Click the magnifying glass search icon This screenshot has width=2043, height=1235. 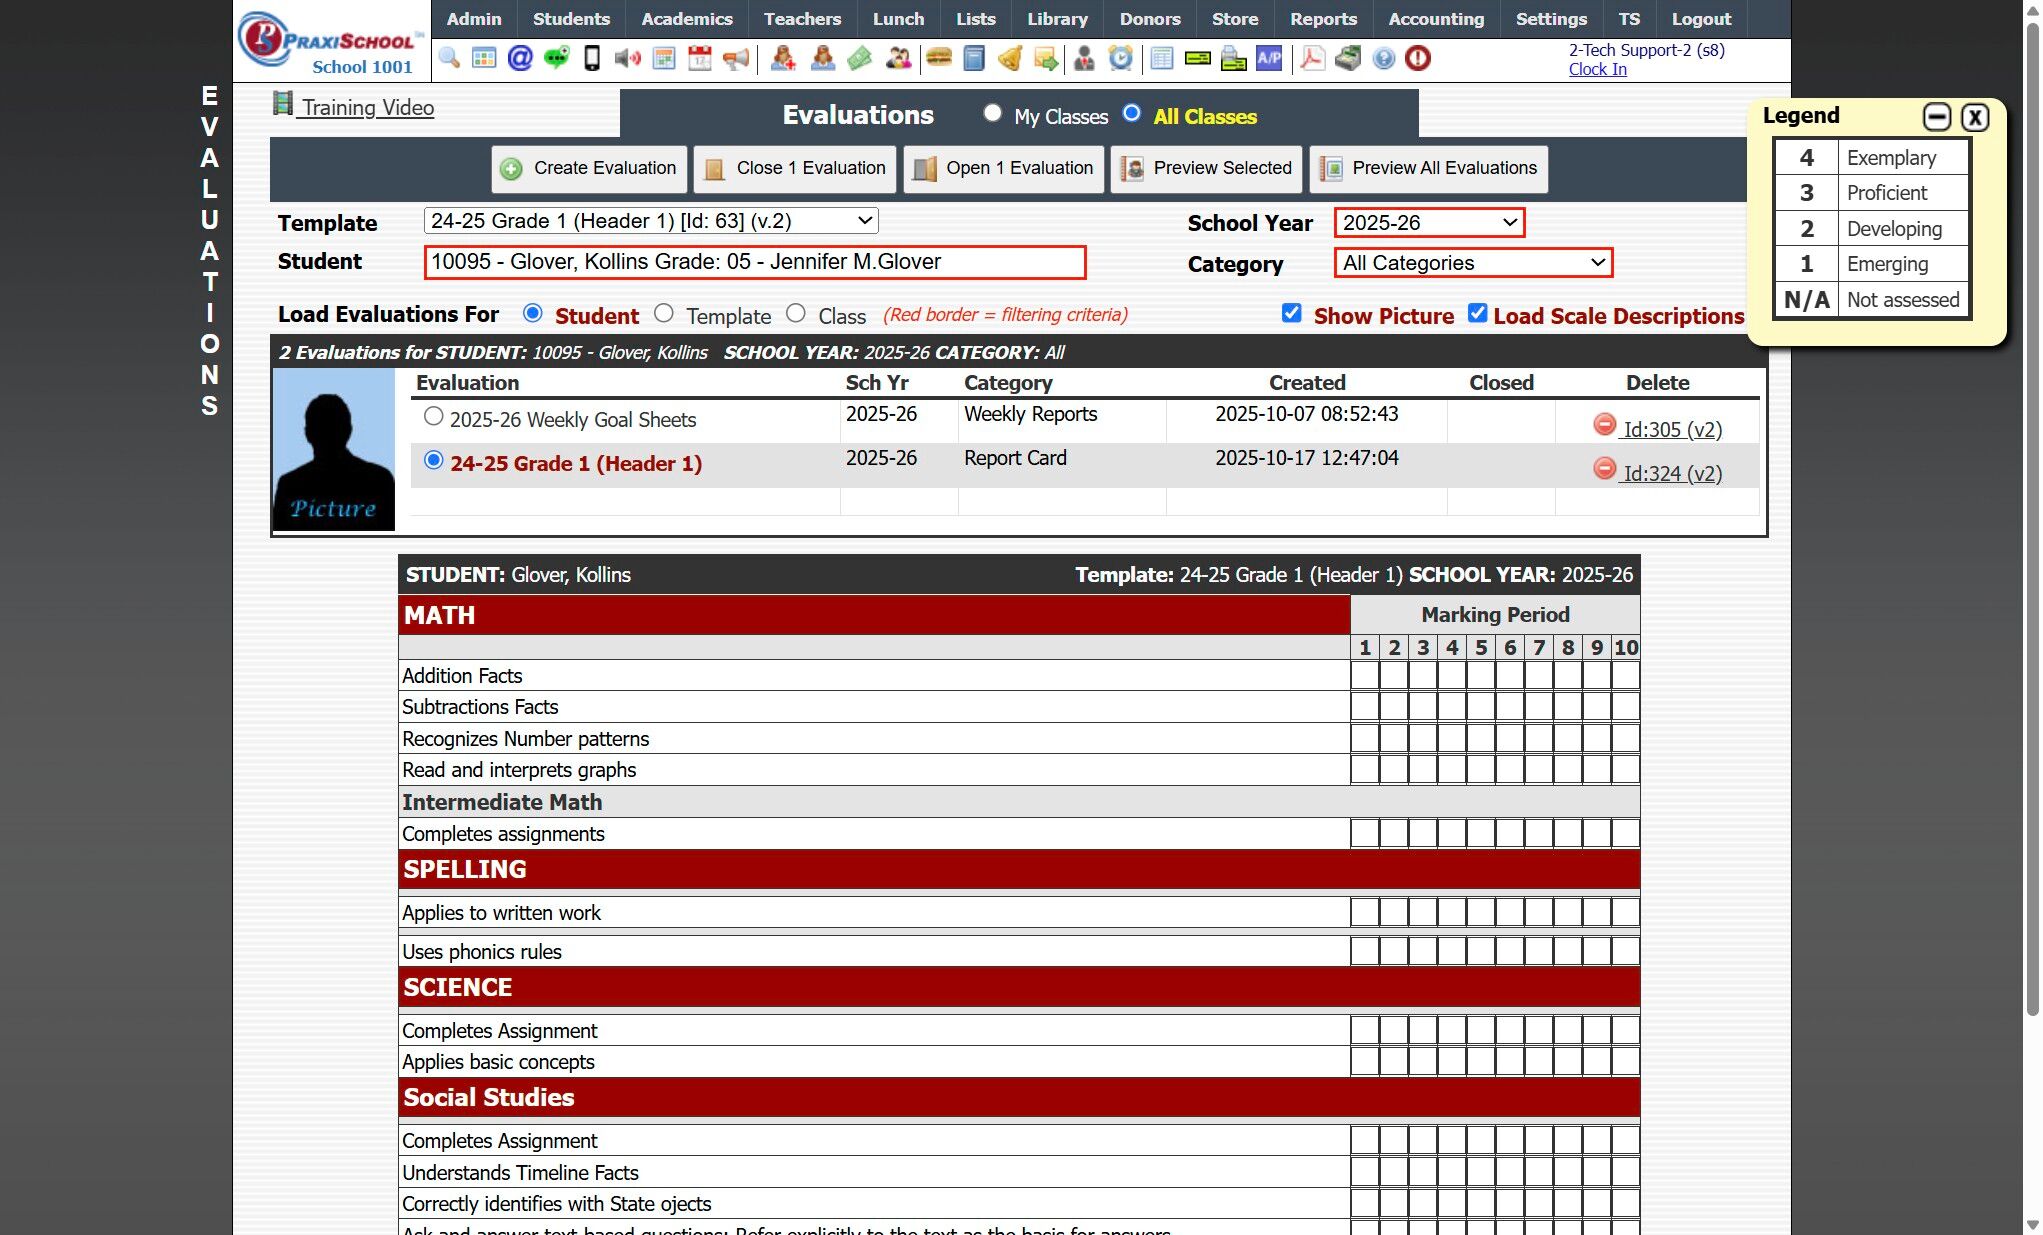tap(449, 59)
